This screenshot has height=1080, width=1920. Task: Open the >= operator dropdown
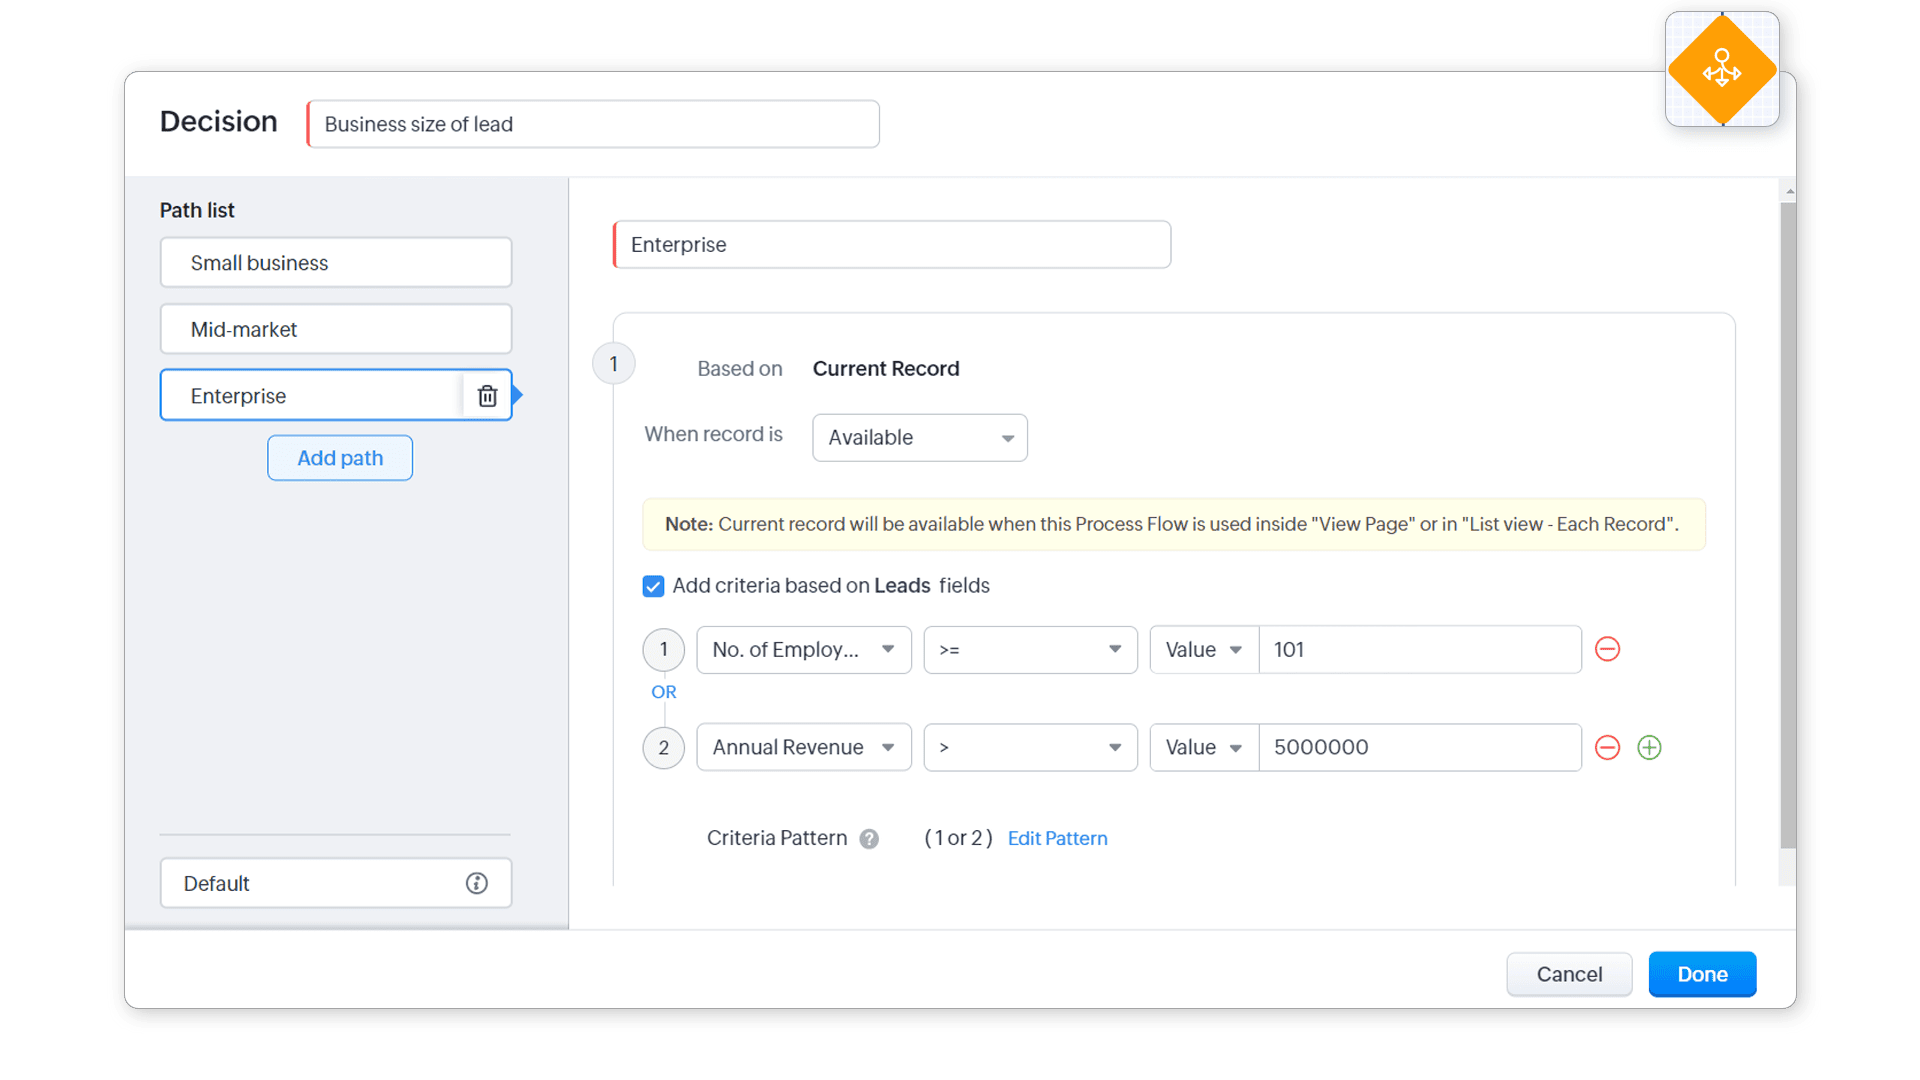1030,650
